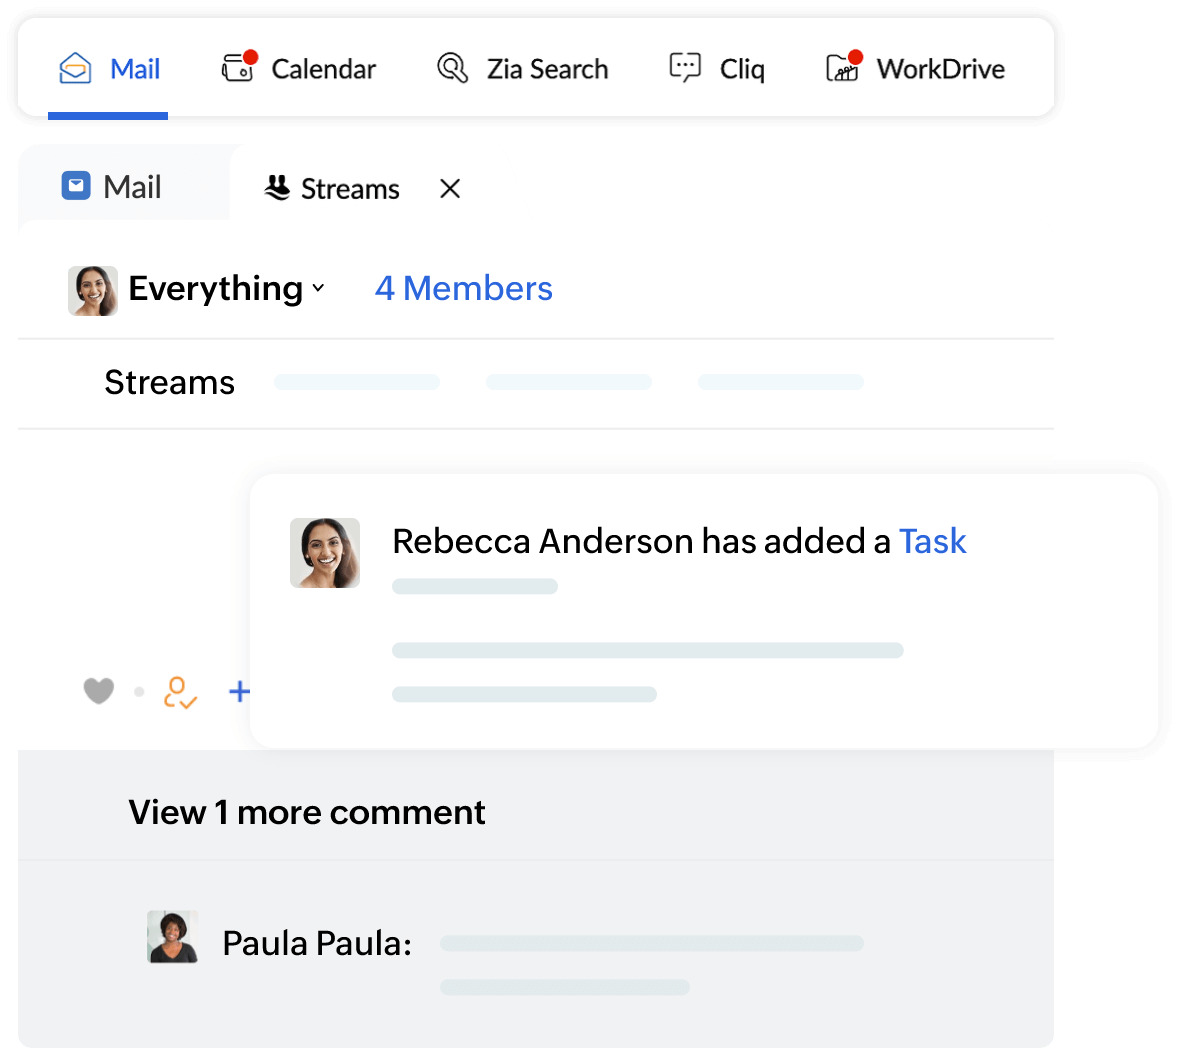Open the WorkDrive folder icon
The image size is (1188, 1048).
click(x=843, y=68)
